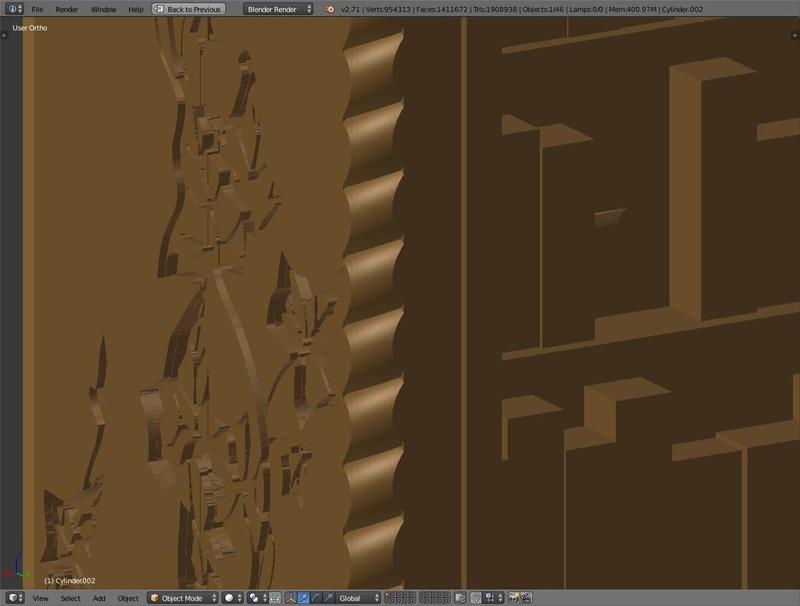Image resolution: width=800 pixels, height=606 pixels.
Task: Enable a layer in the second layer block
Action: pos(421,594)
